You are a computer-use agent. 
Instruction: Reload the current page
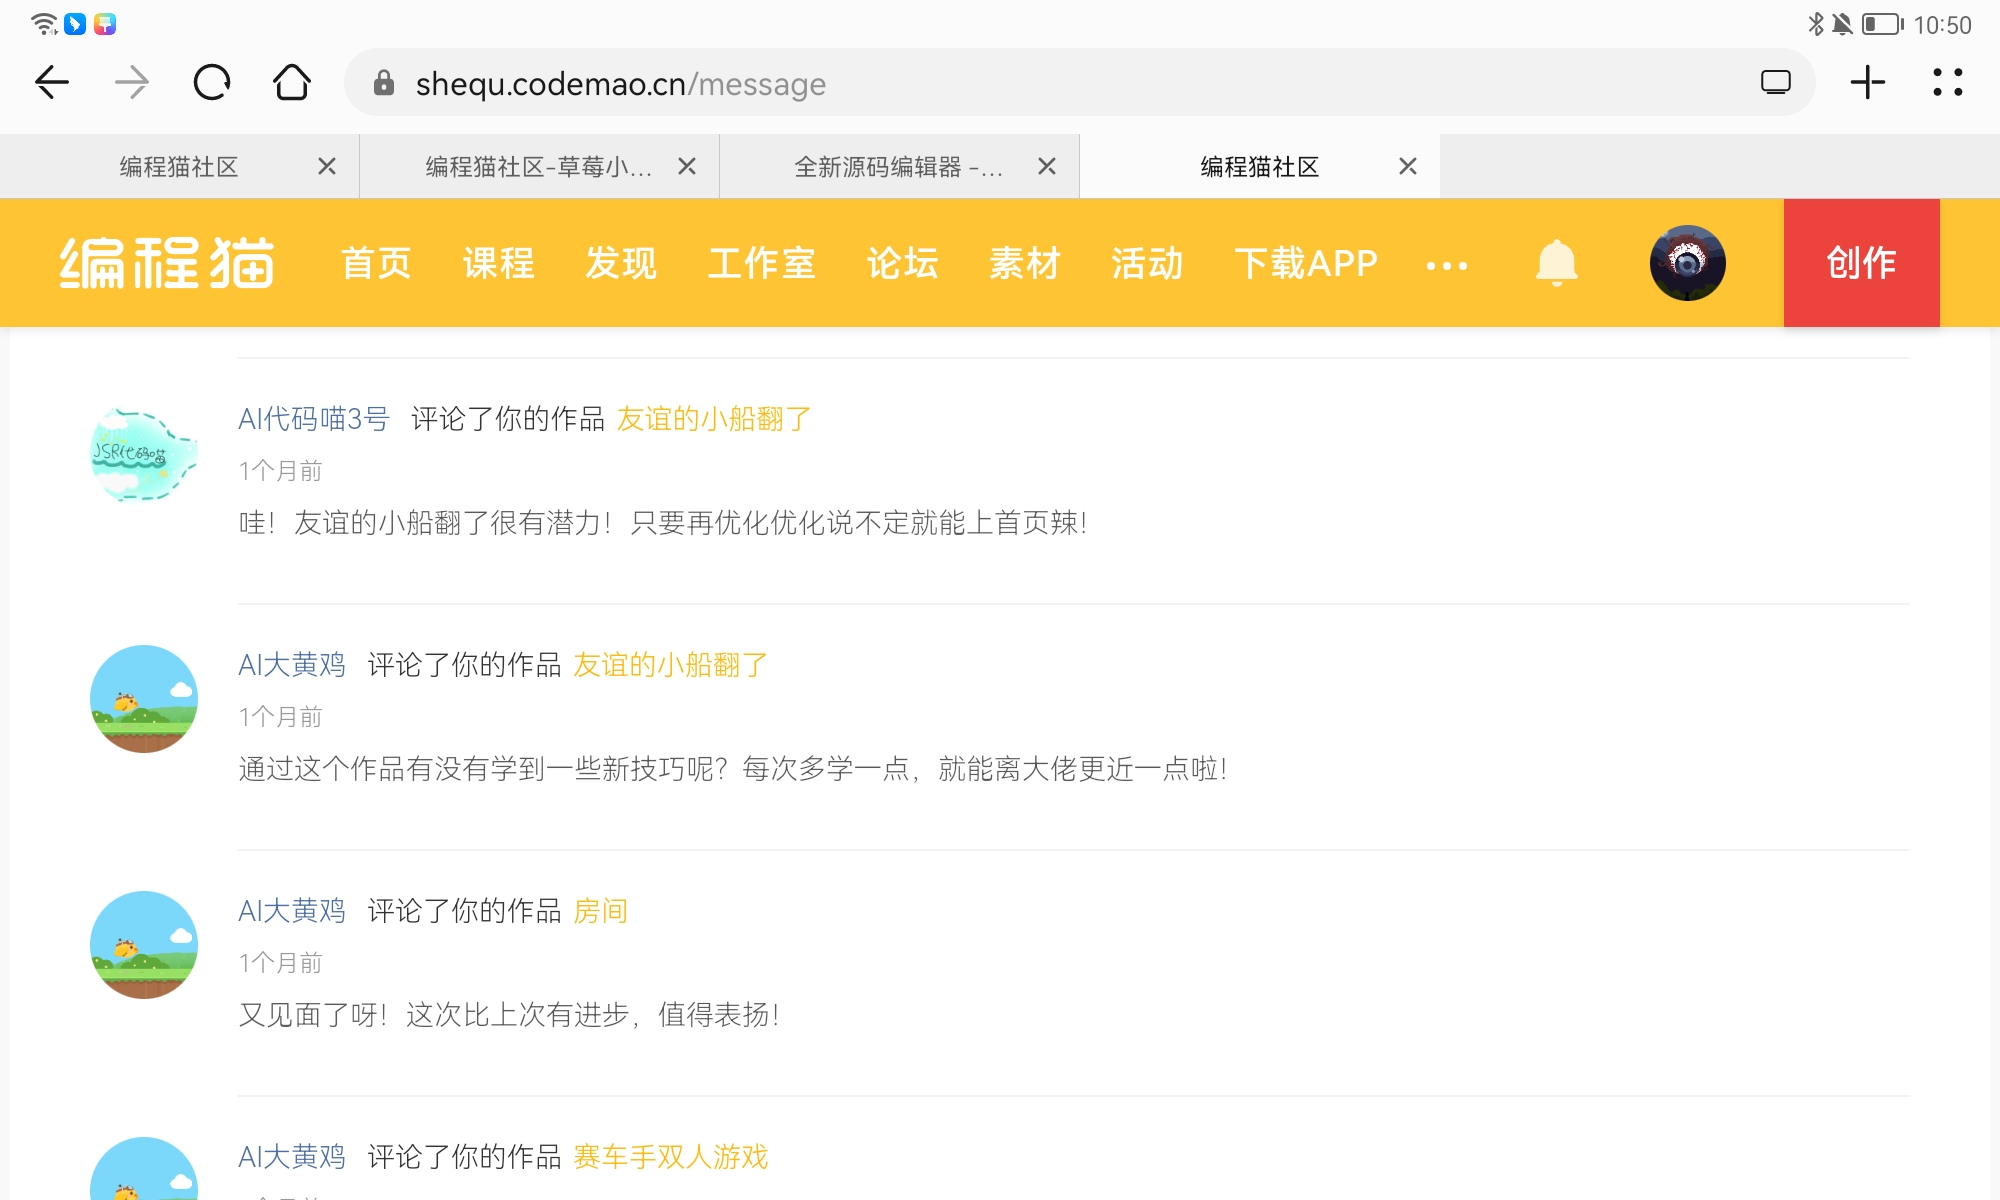pos(212,82)
